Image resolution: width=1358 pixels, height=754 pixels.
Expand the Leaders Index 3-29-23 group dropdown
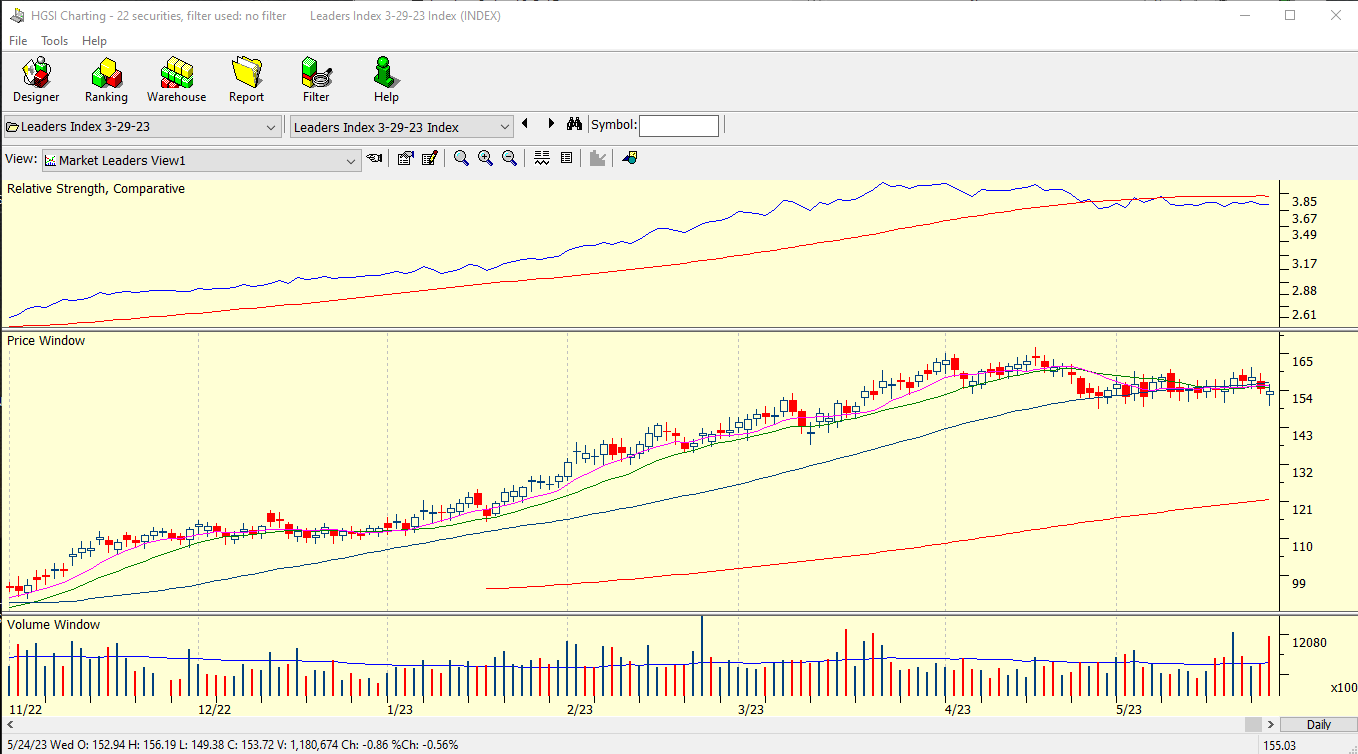pyautogui.click(x=271, y=127)
